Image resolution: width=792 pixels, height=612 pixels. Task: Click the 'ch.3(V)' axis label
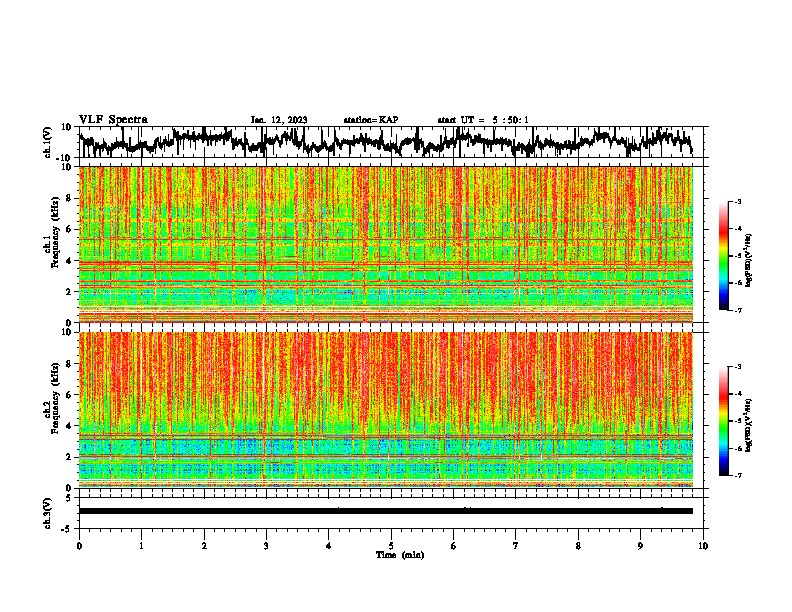click(48, 513)
